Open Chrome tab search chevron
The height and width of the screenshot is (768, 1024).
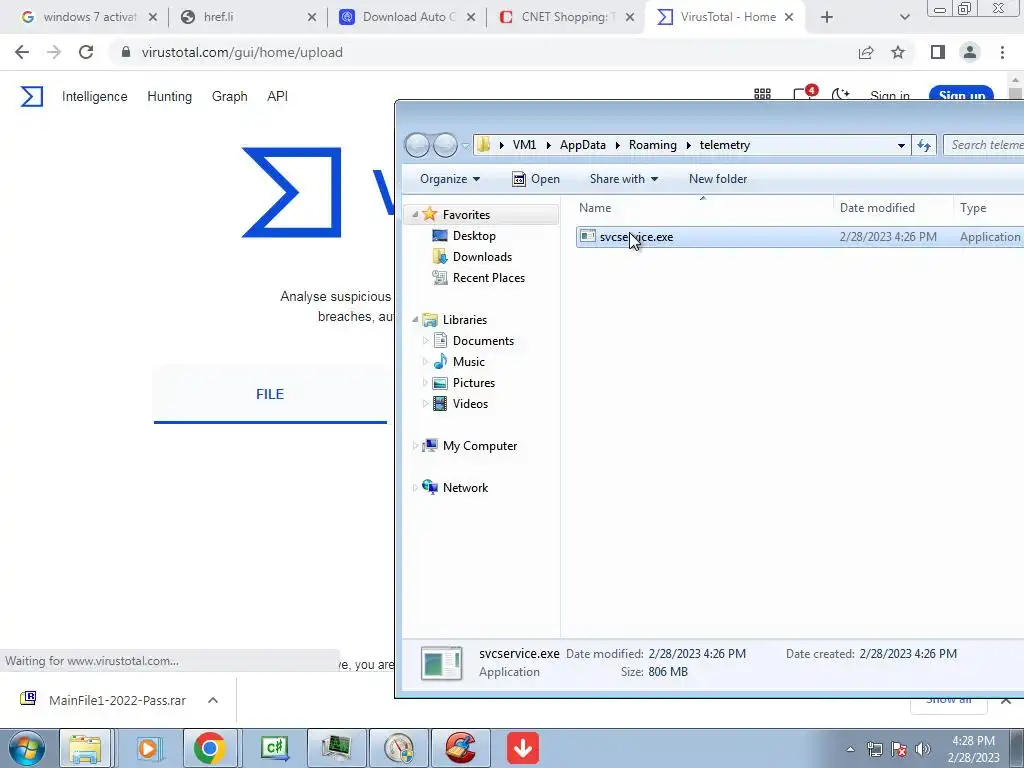coord(904,18)
